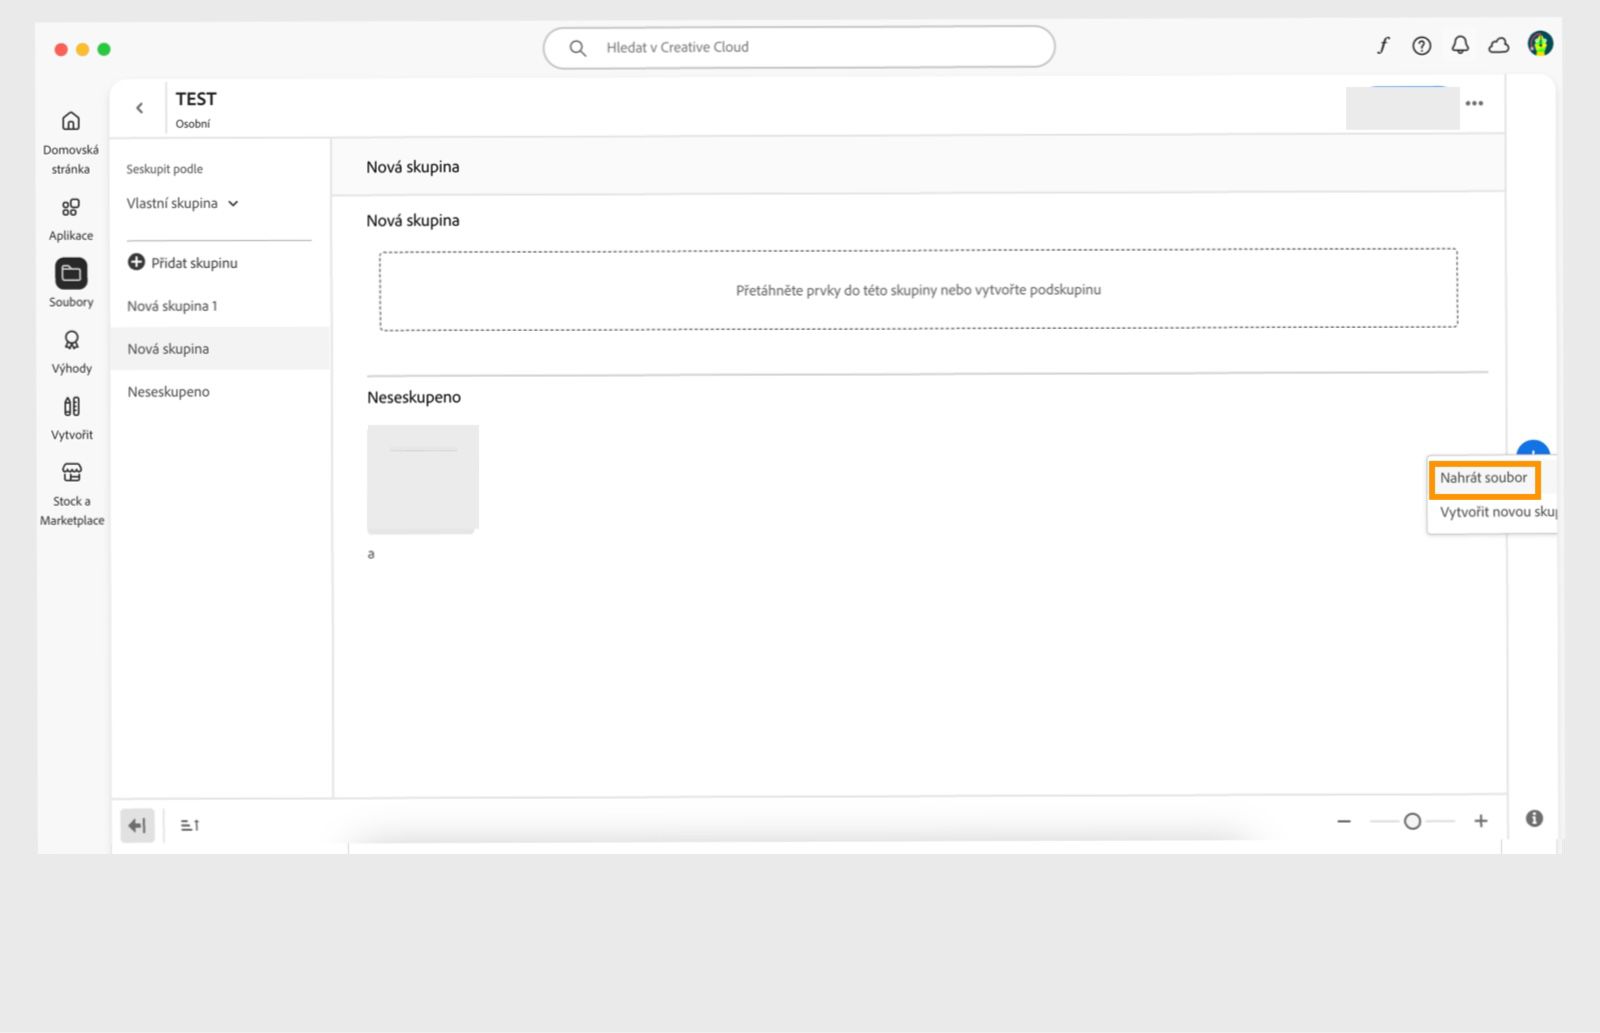Click the dashed drop zone for Nová skupina

(918, 289)
